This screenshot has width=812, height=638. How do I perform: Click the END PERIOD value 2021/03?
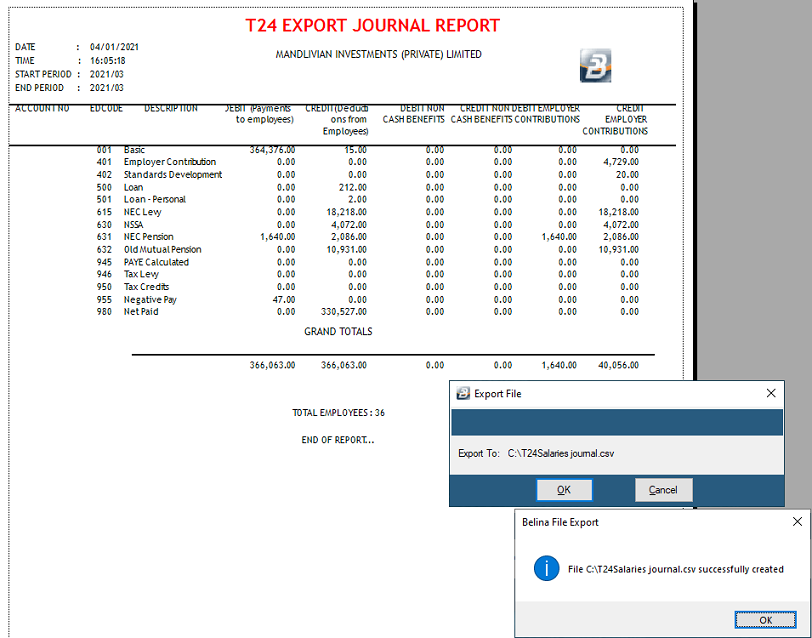[x=107, y=88]
